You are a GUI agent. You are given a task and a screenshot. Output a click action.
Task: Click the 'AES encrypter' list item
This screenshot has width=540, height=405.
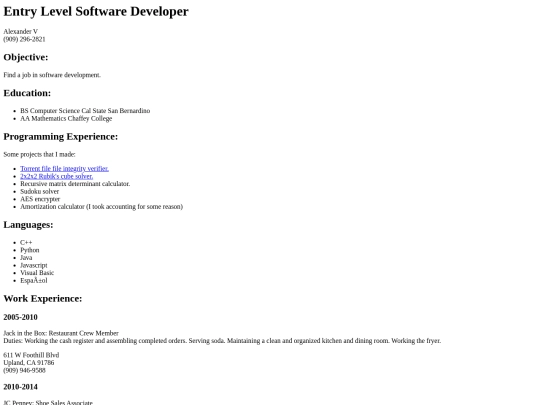[40, 199]
